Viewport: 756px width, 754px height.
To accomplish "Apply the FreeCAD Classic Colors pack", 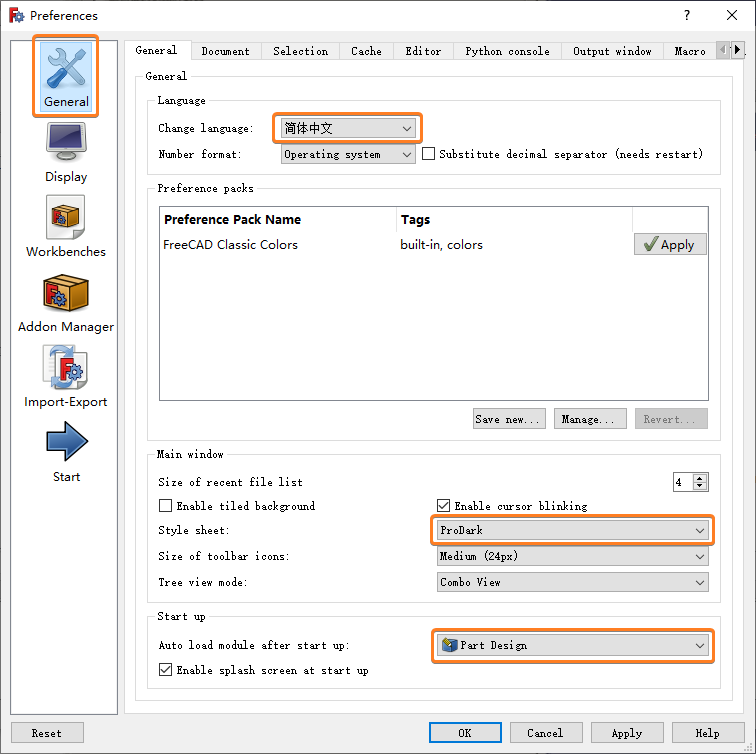I will (670, 244).
